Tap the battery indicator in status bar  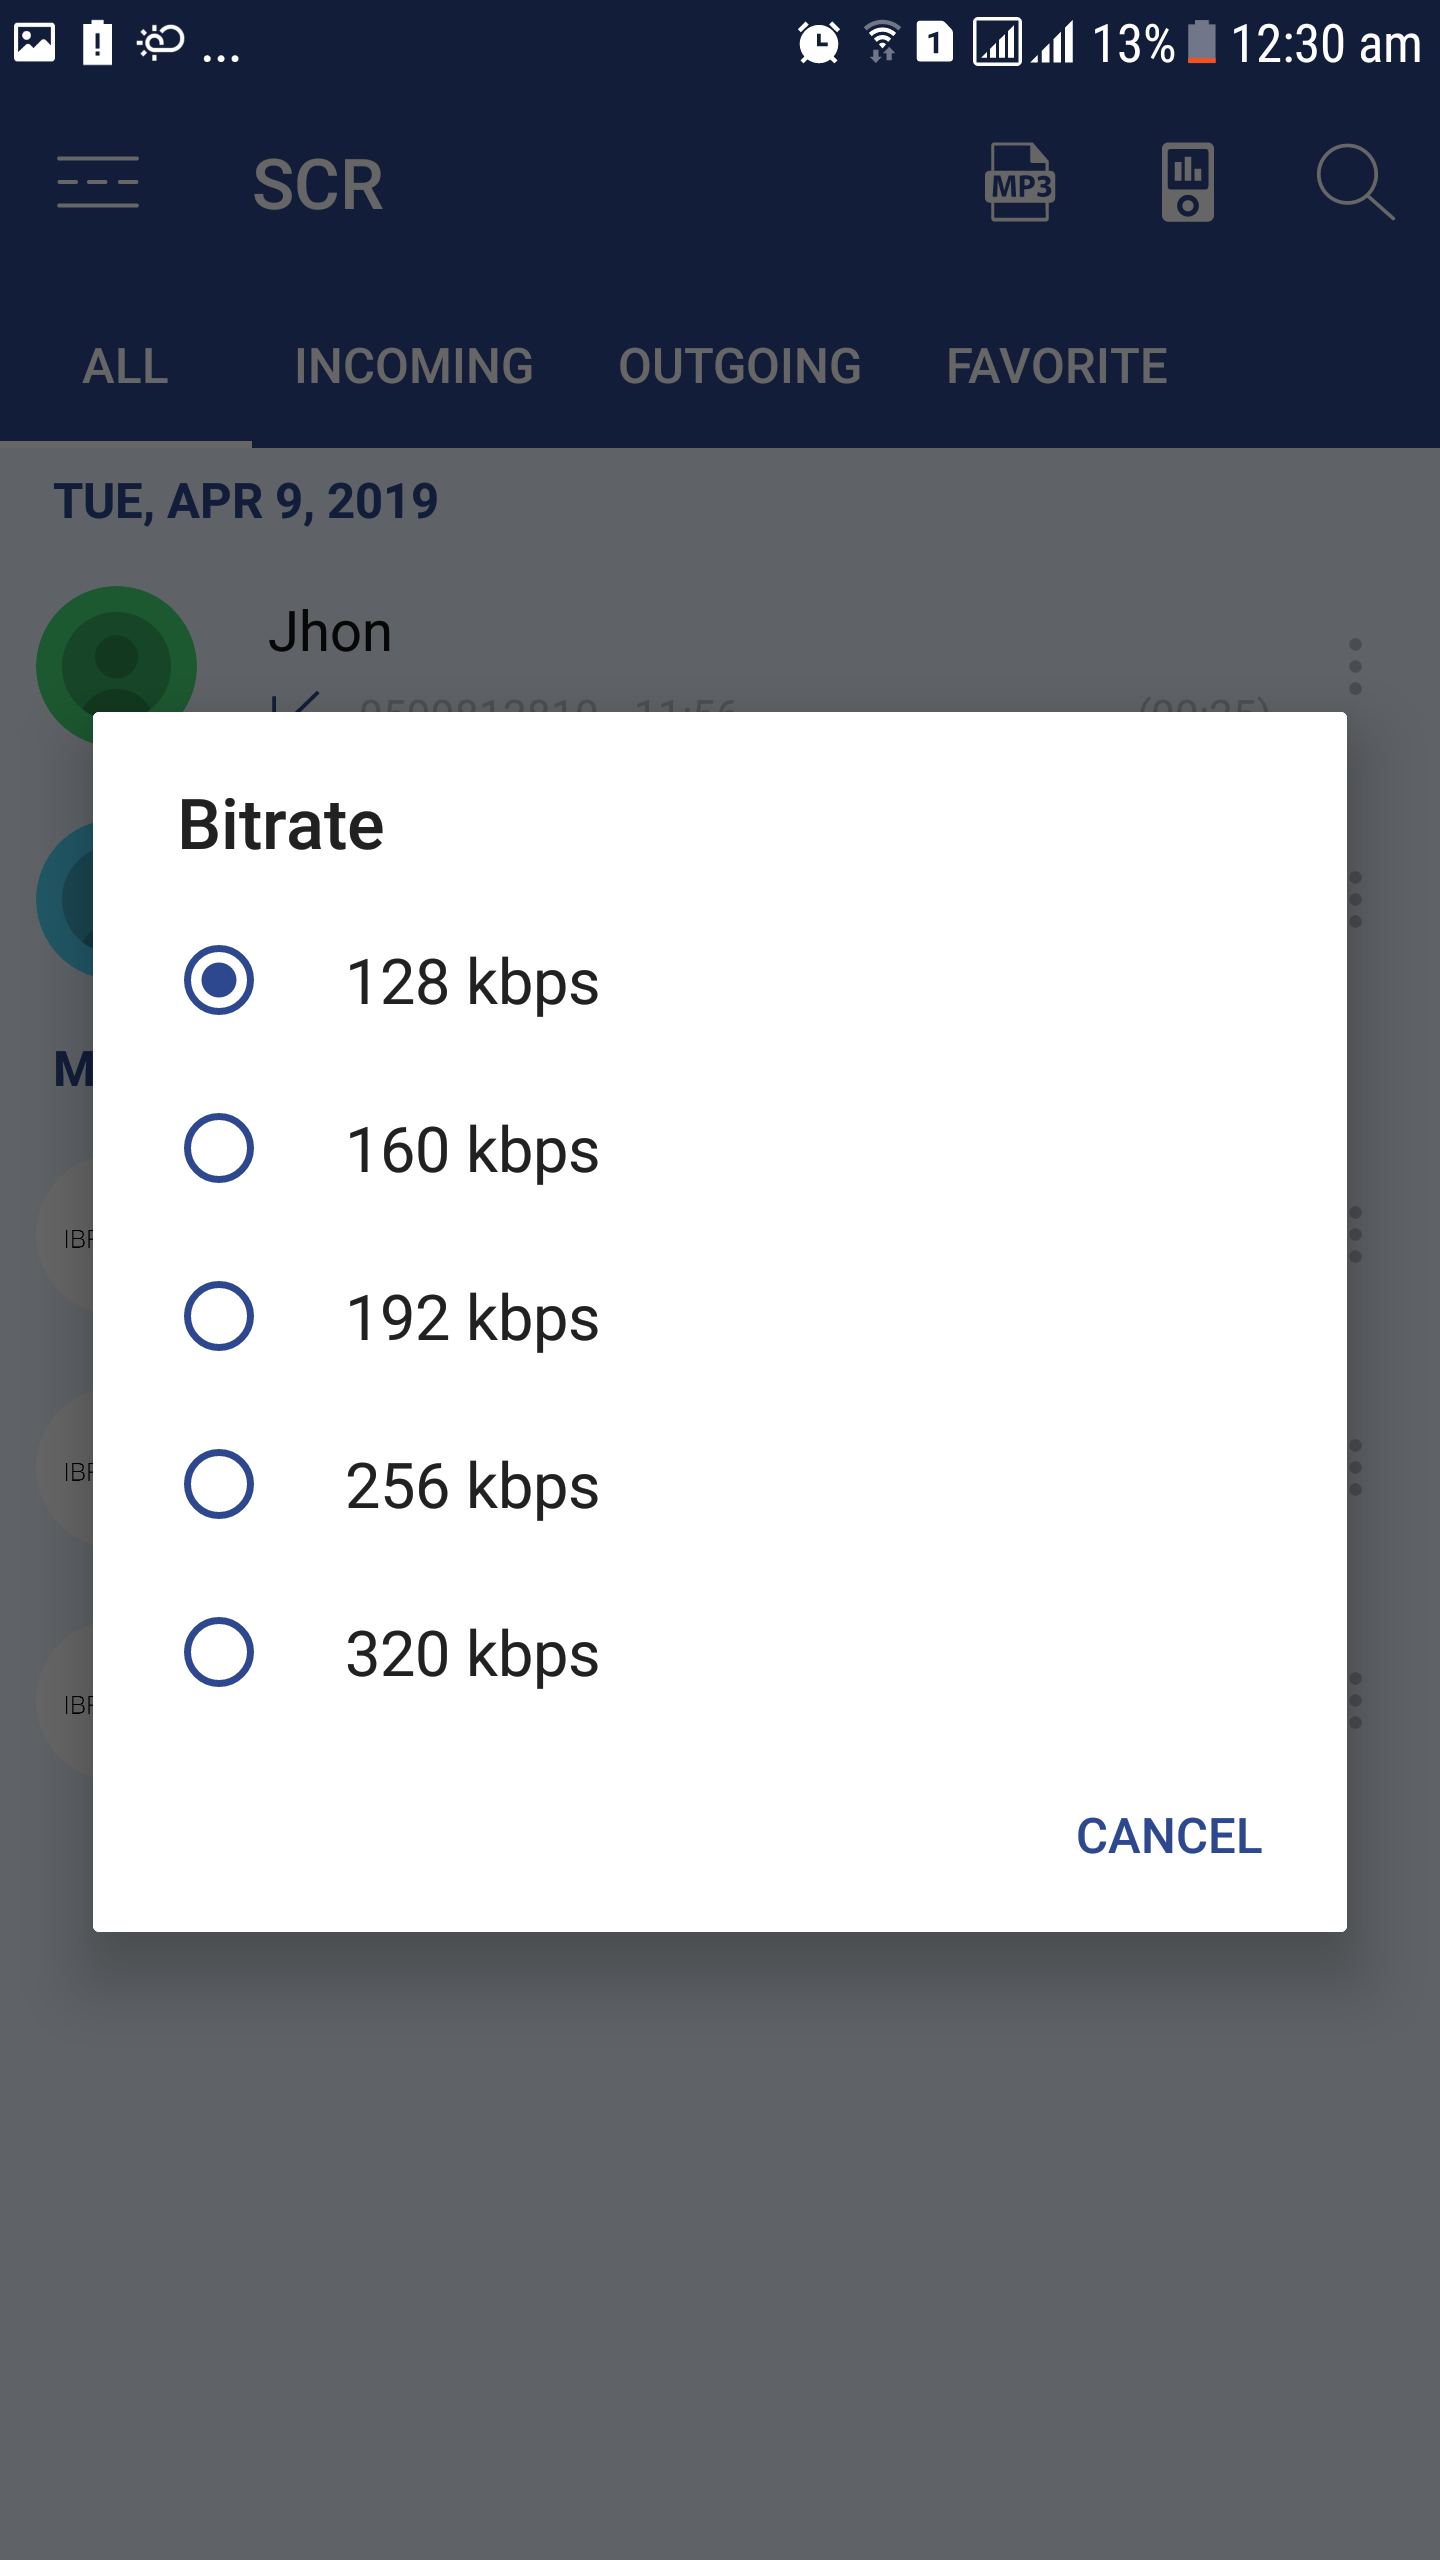point(1201,42)
